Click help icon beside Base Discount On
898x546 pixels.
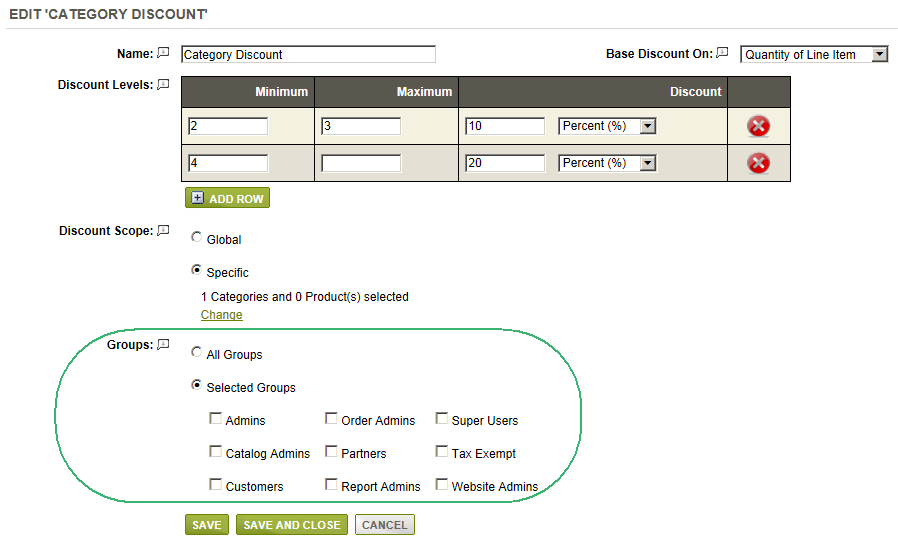(x=722, y=53)
